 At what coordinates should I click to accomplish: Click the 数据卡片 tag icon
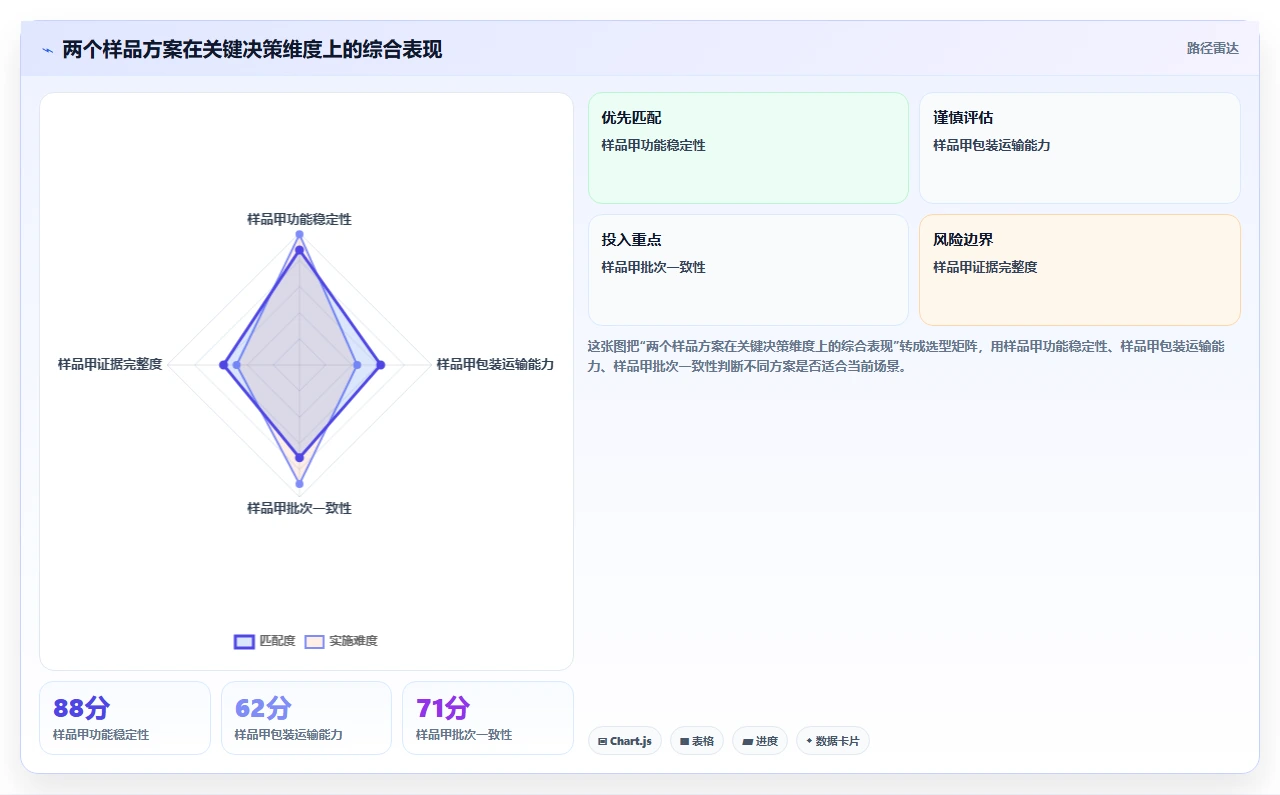(x=809, y=741)
